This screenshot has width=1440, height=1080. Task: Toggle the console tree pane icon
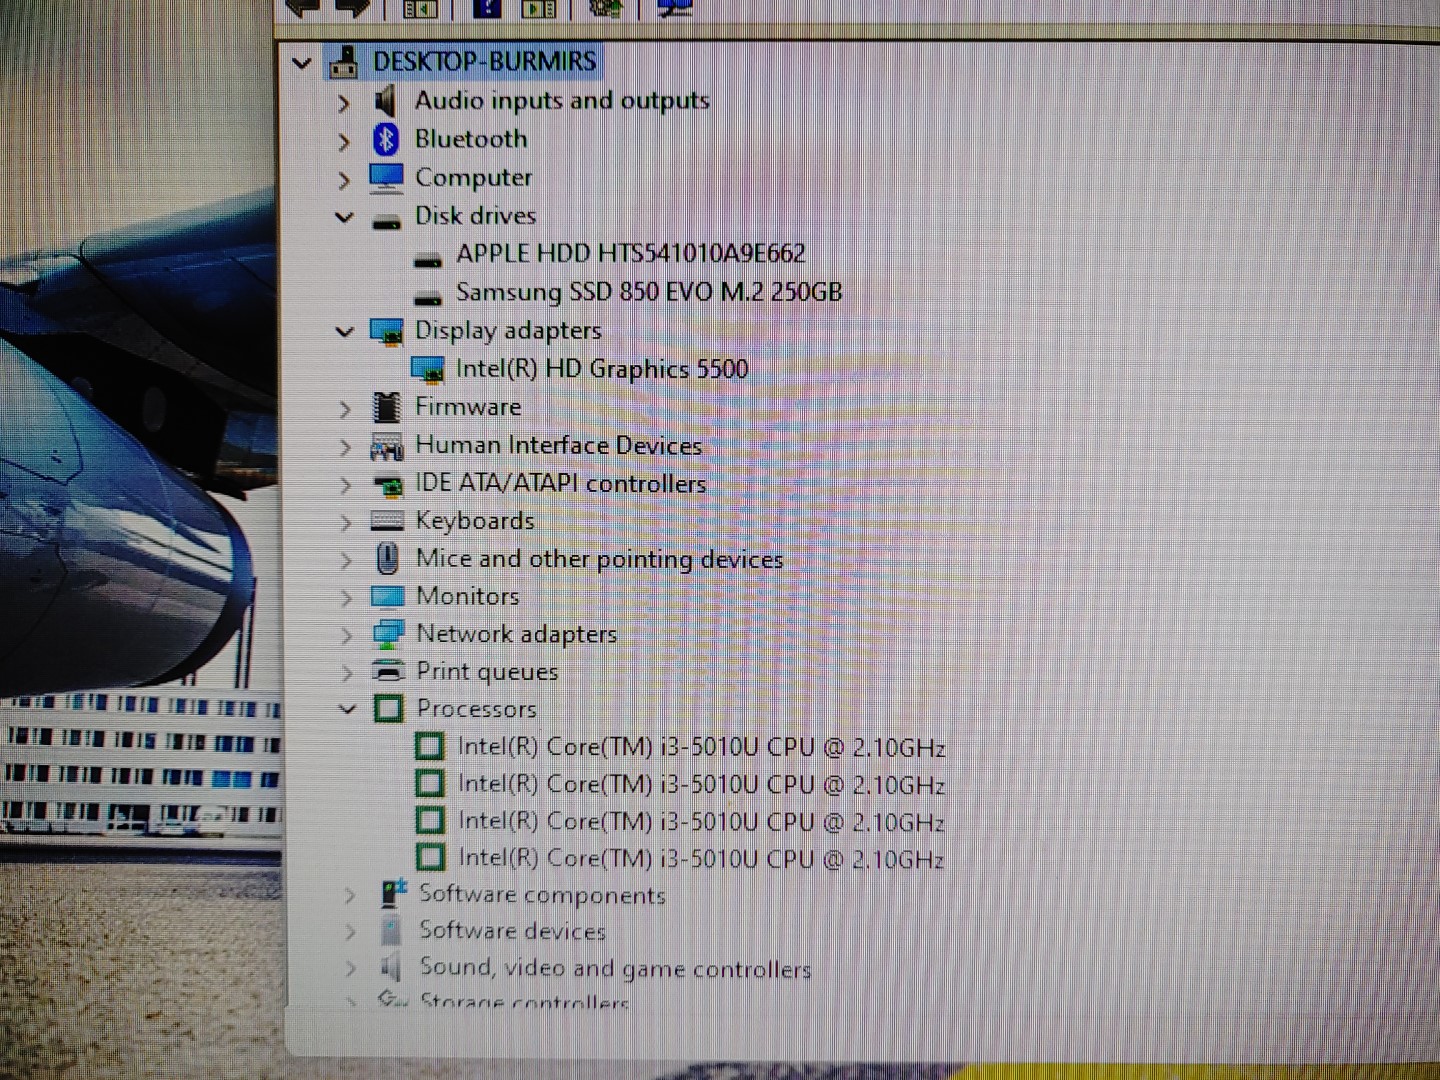pos(420,9)
